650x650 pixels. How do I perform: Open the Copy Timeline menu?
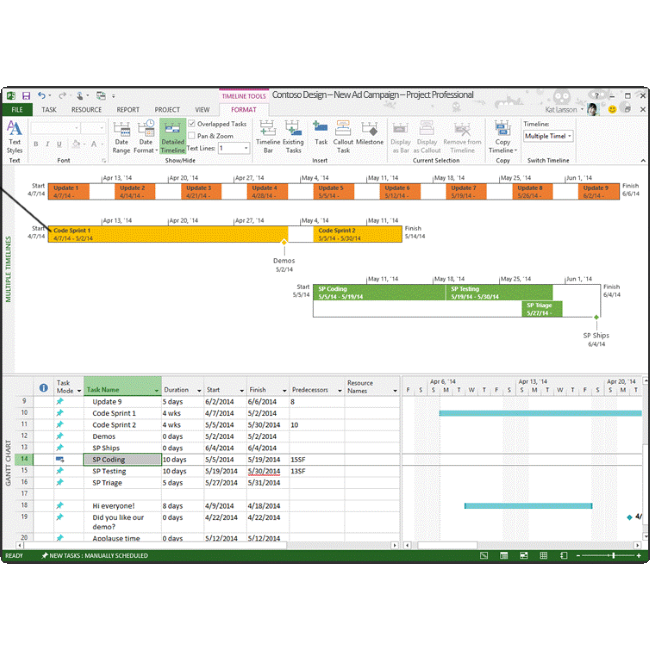click(x=502, y=137)
